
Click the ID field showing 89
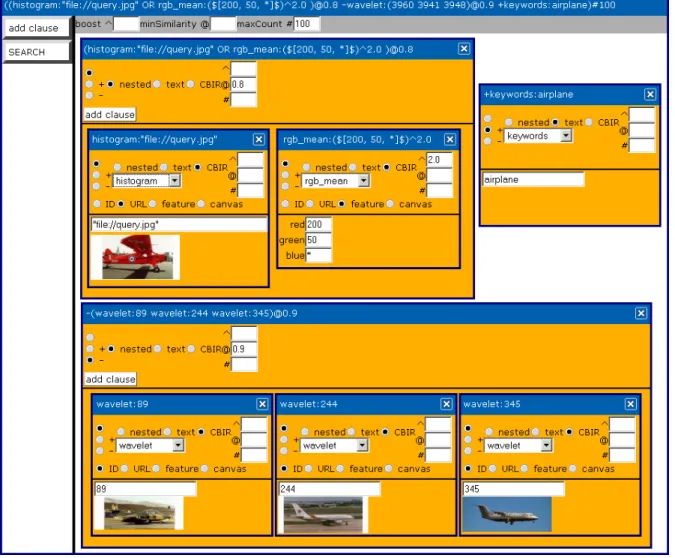(145, 489)
